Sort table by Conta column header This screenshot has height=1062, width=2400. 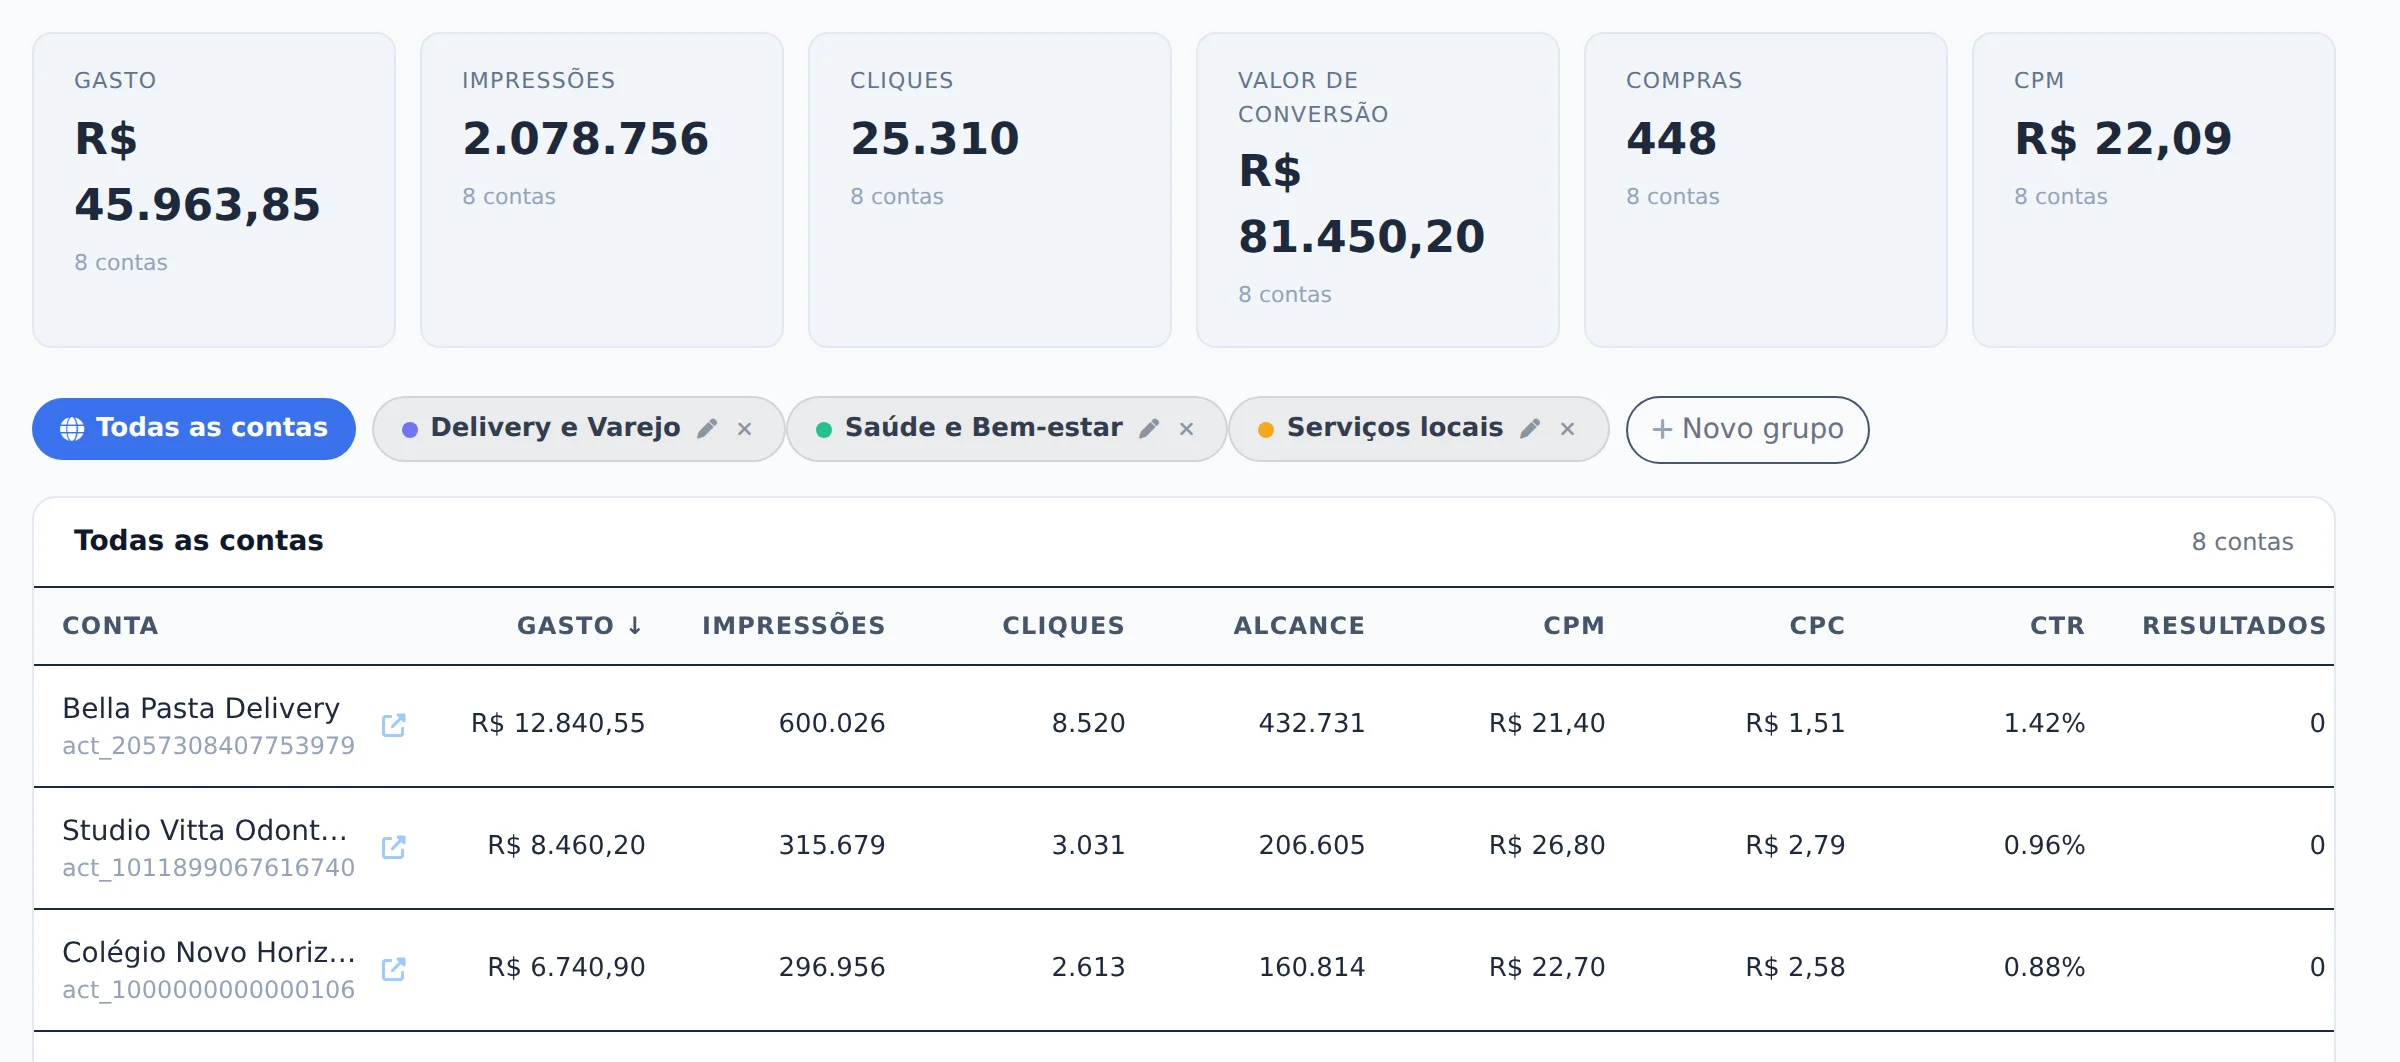[110, 626]
